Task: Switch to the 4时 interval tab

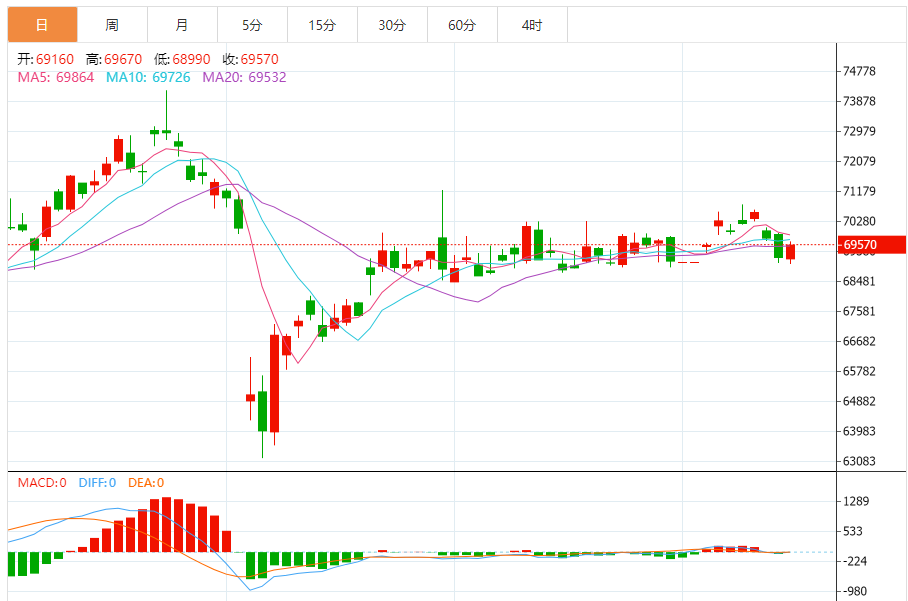Action: click(x=533, y=25)
